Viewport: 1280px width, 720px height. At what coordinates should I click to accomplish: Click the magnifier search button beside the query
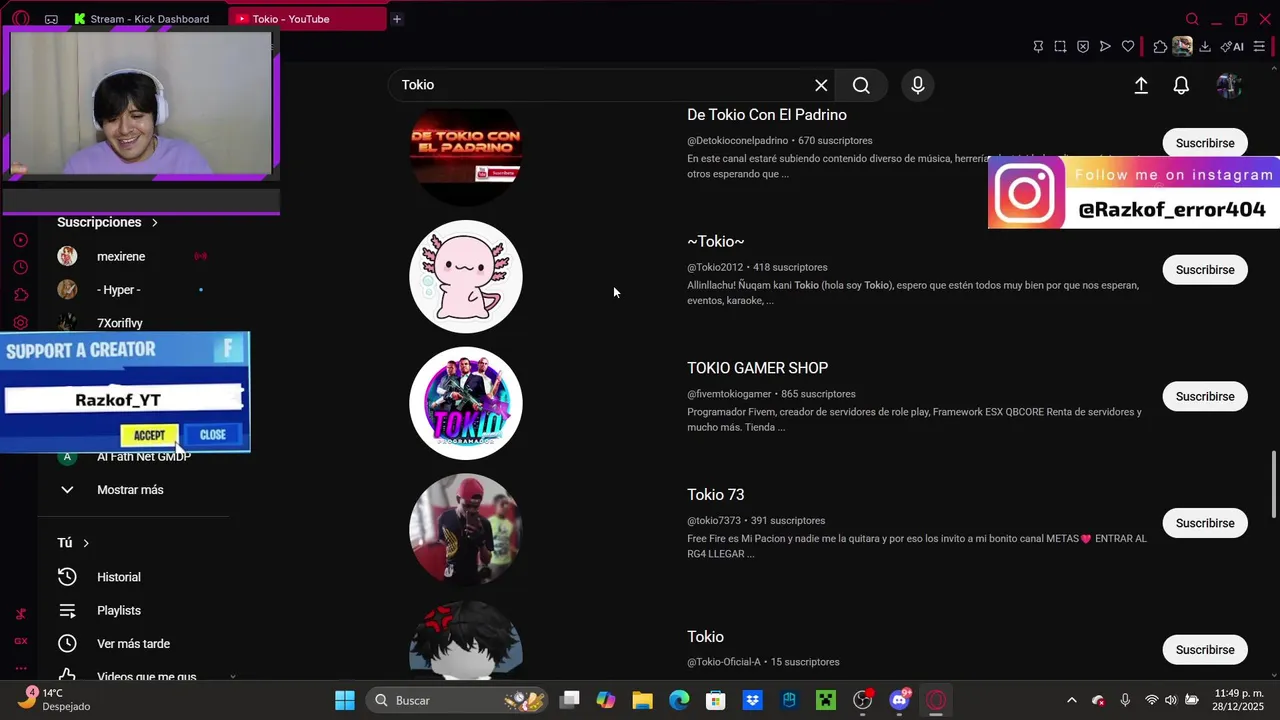[x=861, y=85]
